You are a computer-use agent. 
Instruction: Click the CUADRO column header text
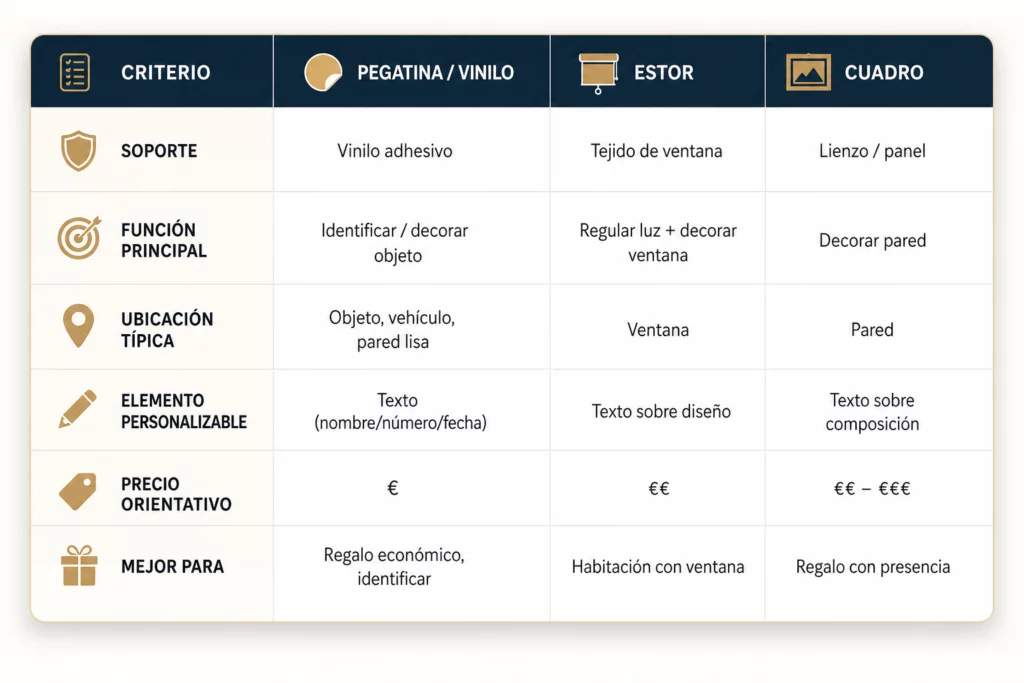pyautogui.click(x=884, y=72)
